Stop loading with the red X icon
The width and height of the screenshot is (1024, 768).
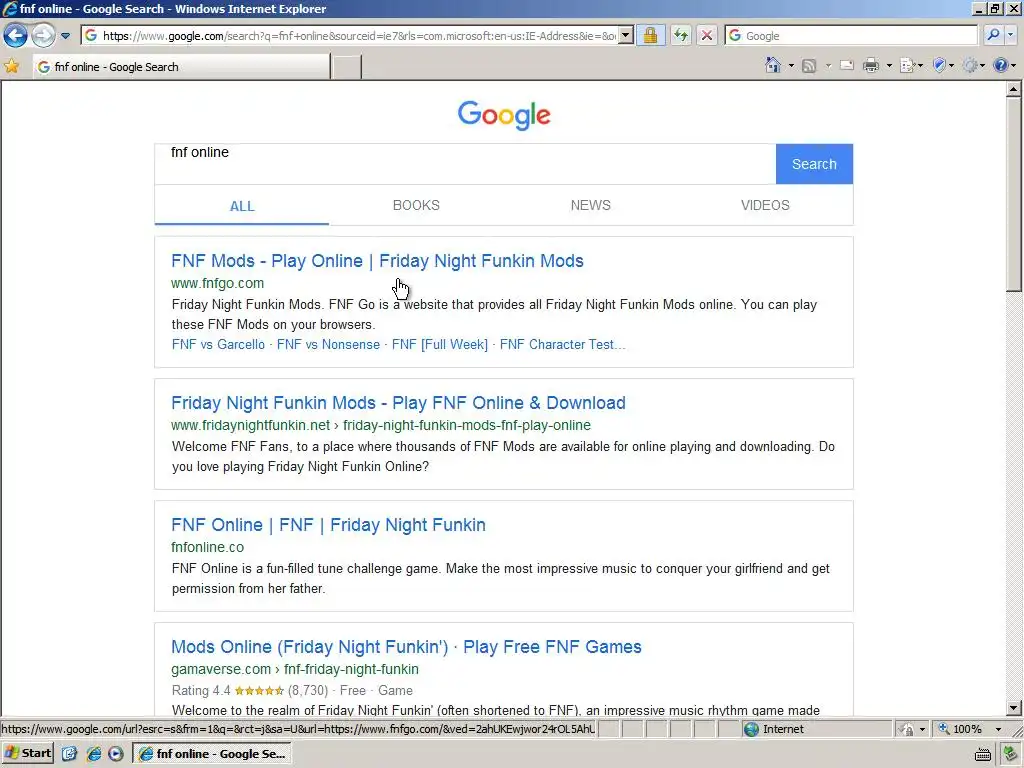[707, 36]
